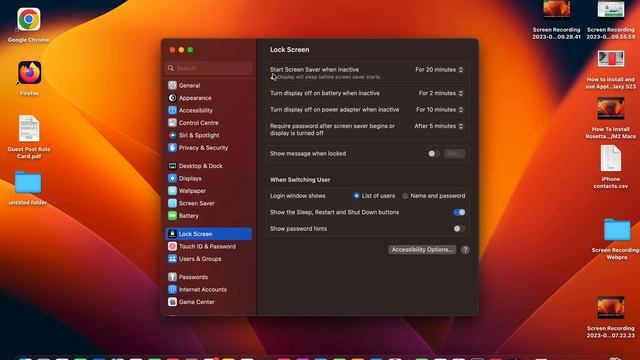Open Google Chrome desktop icon
This screenshot has width=640, height=360.
click(x=29, y=20)
